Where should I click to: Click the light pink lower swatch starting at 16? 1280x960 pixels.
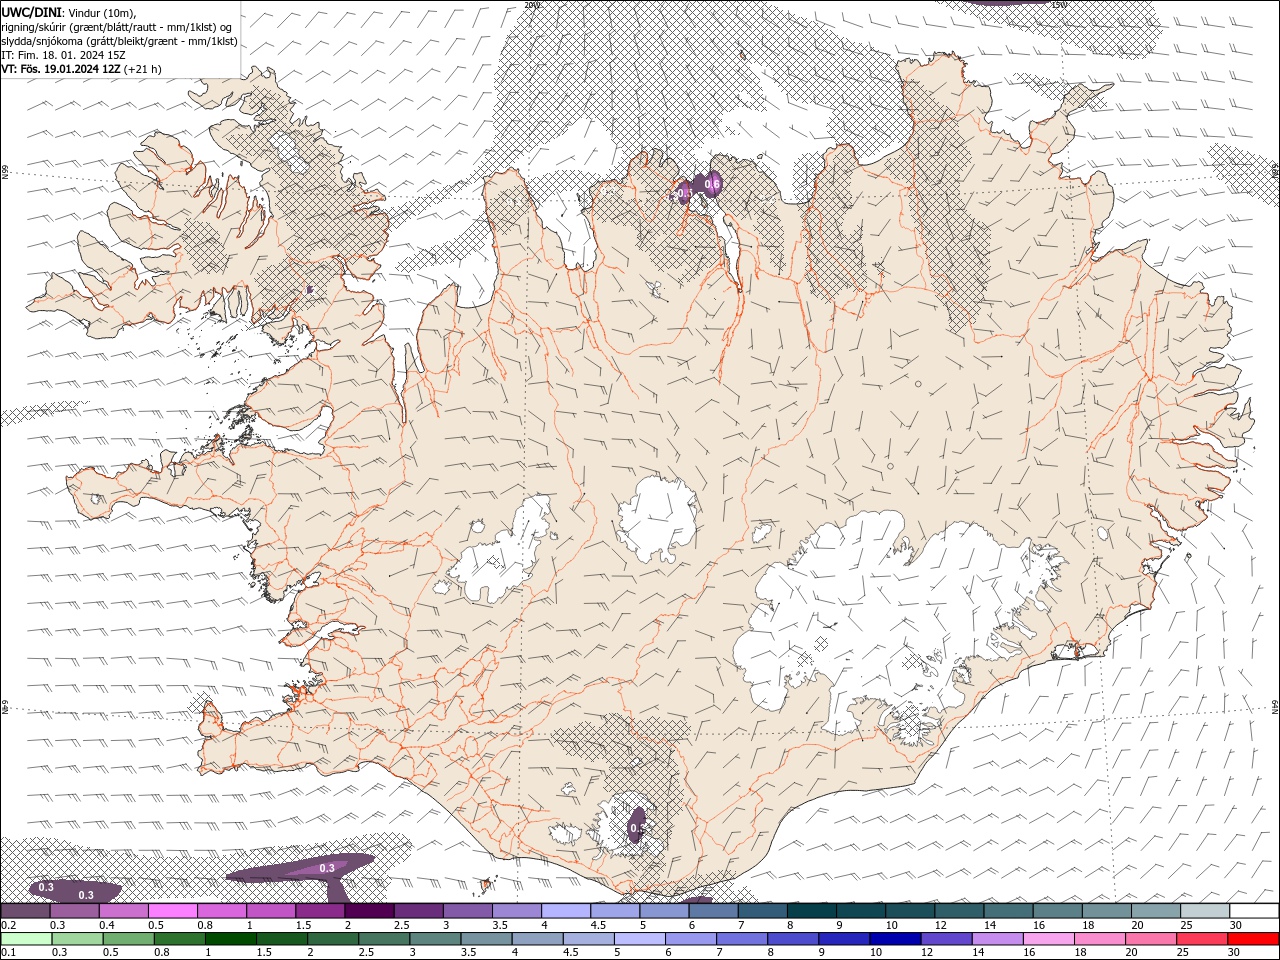coord(1048,939)
